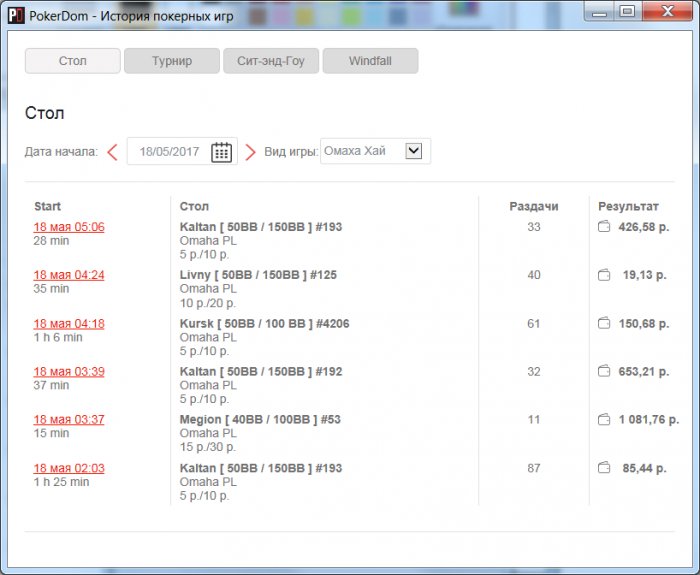Open session link 18 мая 04:18
The image size is (700, 575).
pos(69,324)
